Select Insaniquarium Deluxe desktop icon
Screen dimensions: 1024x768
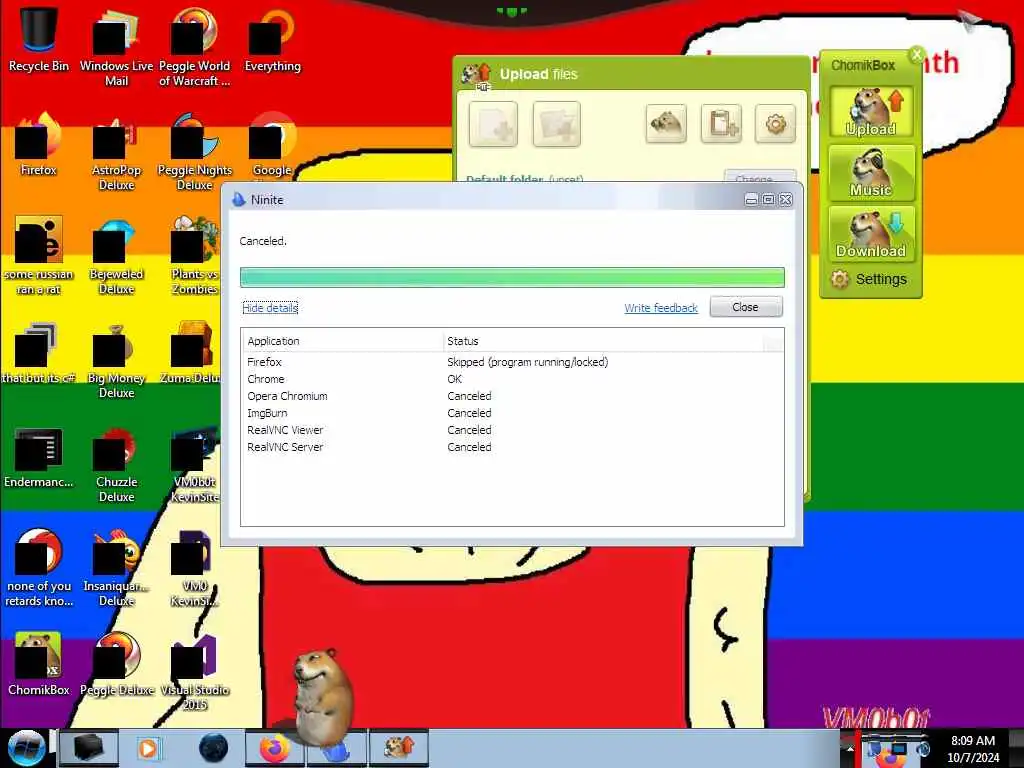pos(116,567)
